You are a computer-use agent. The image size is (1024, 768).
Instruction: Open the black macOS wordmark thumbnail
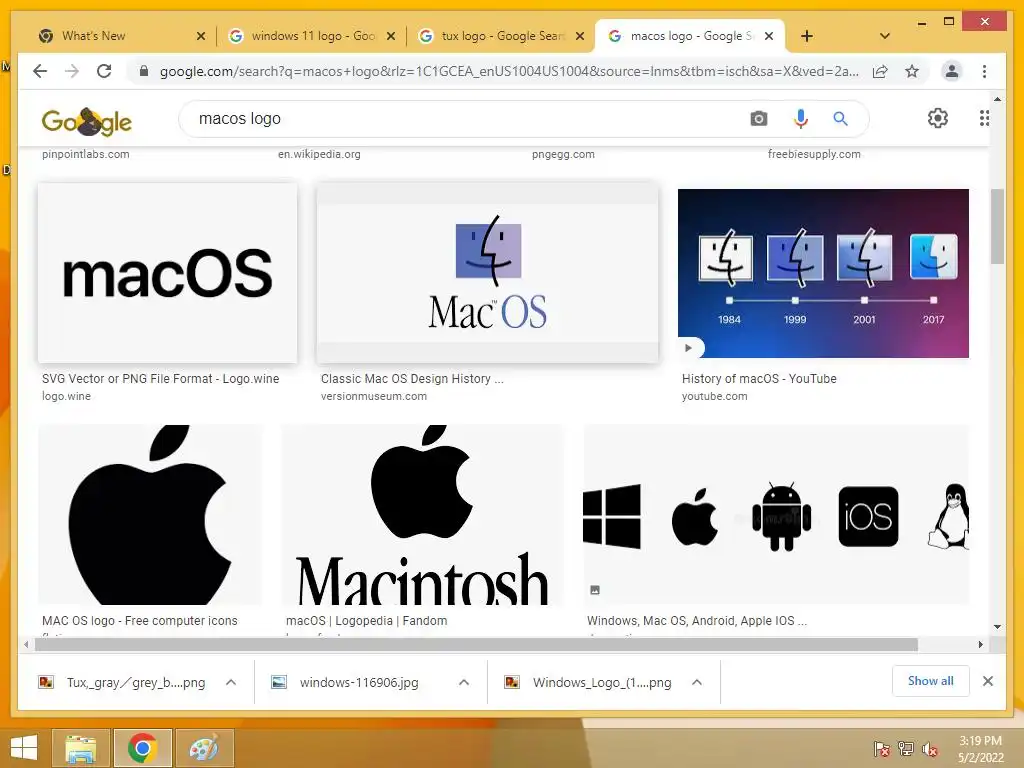[x=167, y=273]
